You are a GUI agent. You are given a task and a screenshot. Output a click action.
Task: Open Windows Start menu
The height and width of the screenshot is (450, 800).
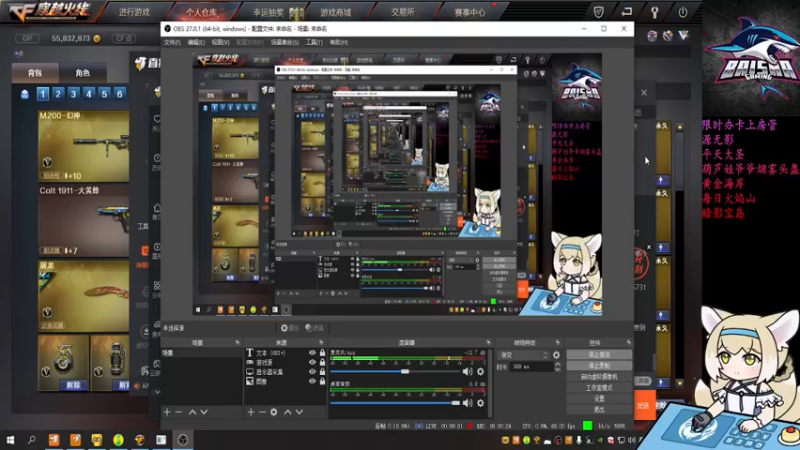[x=10, y=440]
